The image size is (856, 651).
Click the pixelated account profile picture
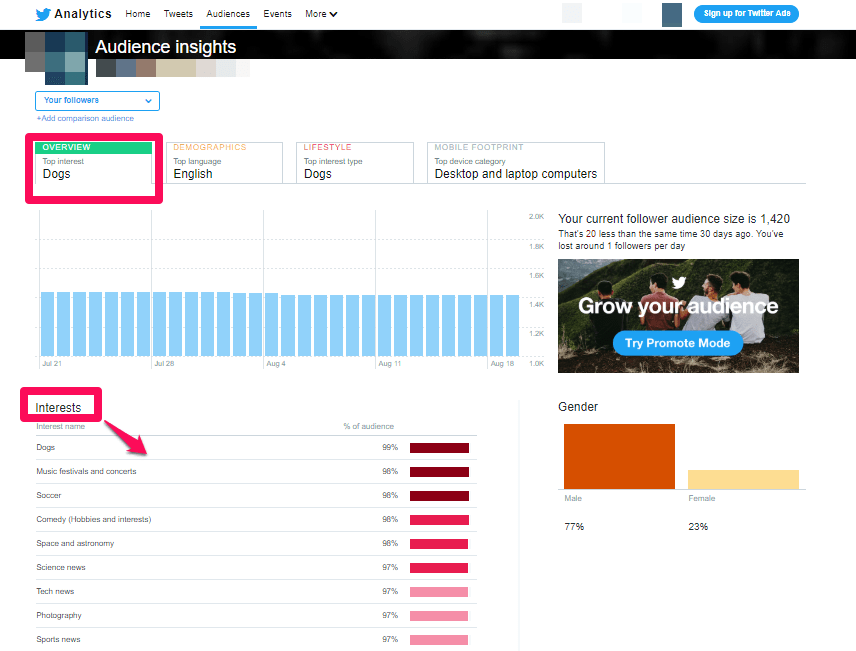pos(56,58)
